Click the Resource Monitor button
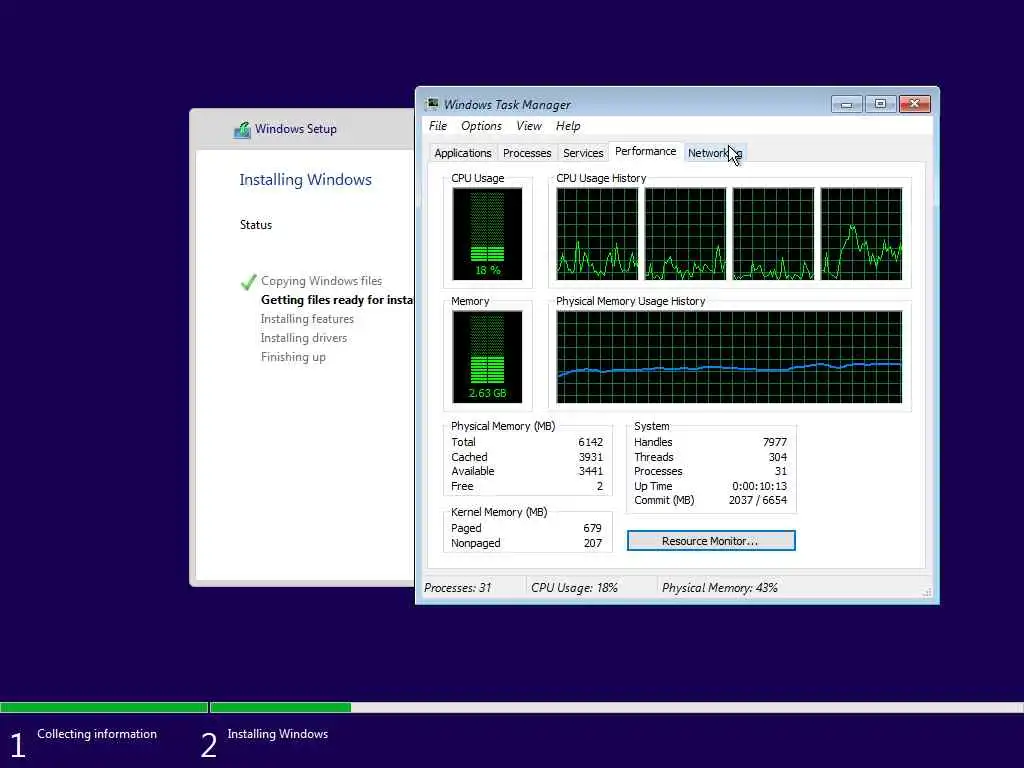Image resolution: width=1024 pixels, height=768 pixels. 711,541
